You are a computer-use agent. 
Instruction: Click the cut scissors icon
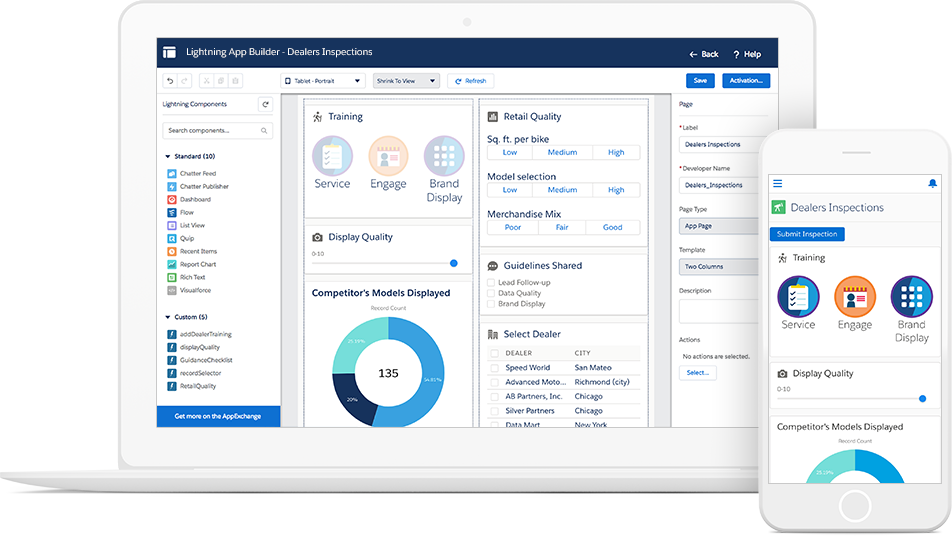[206, 81]
